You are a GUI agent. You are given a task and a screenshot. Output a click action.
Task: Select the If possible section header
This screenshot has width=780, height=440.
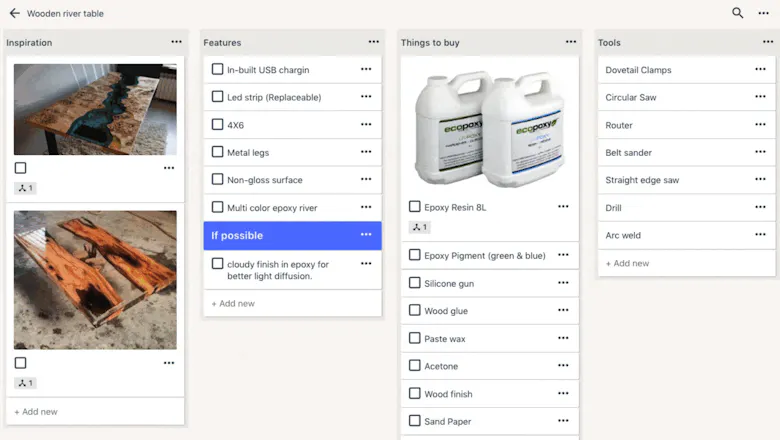pyautogui.click(x=292, y=236)
